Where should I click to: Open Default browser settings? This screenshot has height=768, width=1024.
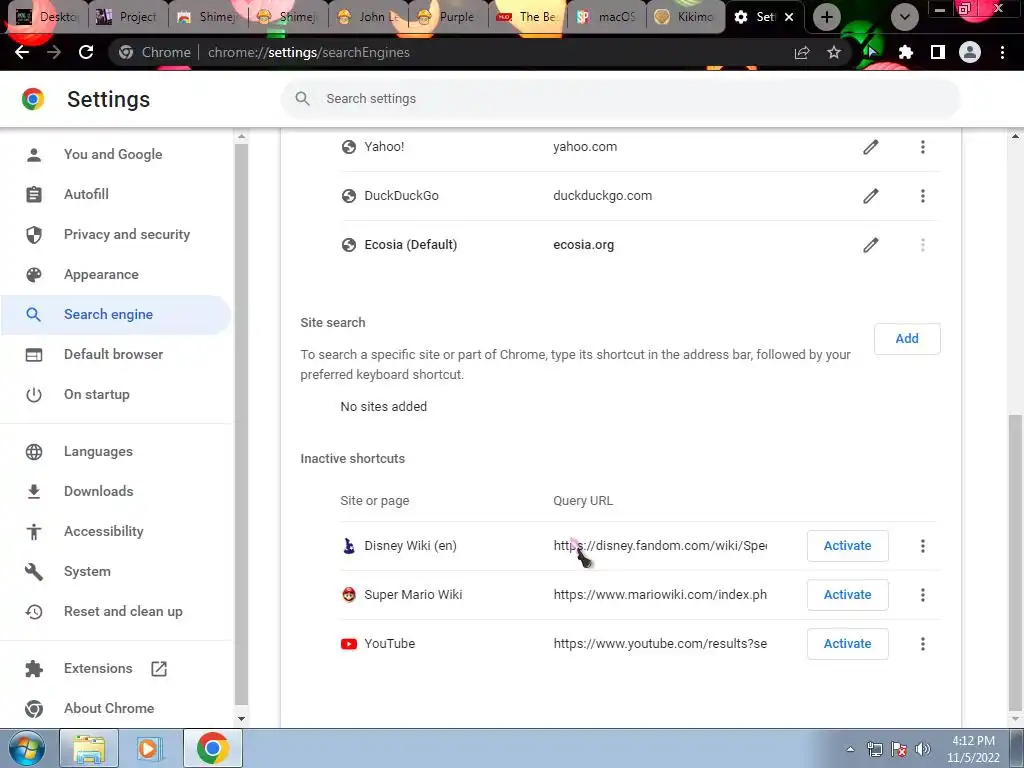tap(115, 354)
